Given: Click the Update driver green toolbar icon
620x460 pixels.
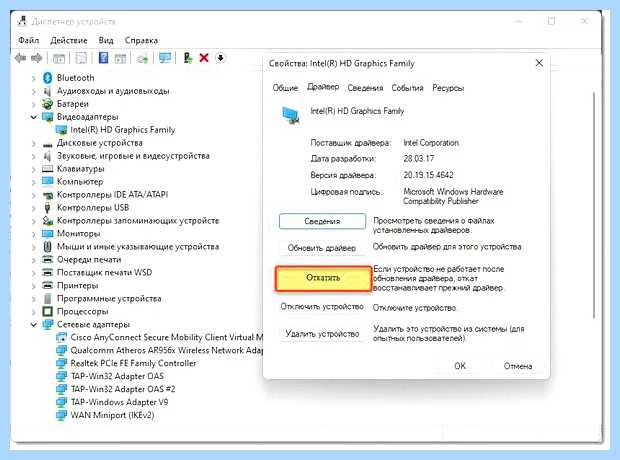Looking at the screenshot, I should tap(188, 58).
